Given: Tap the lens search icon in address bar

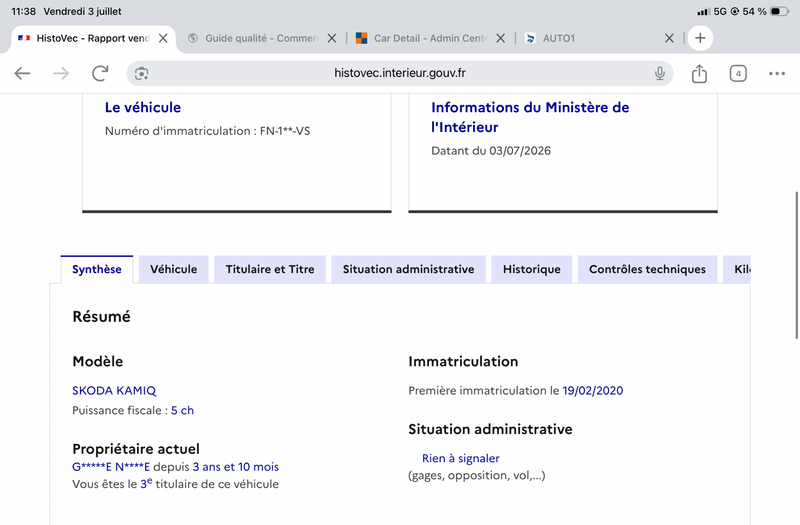Looking at the screenshot, I should [x=141, y=73].
